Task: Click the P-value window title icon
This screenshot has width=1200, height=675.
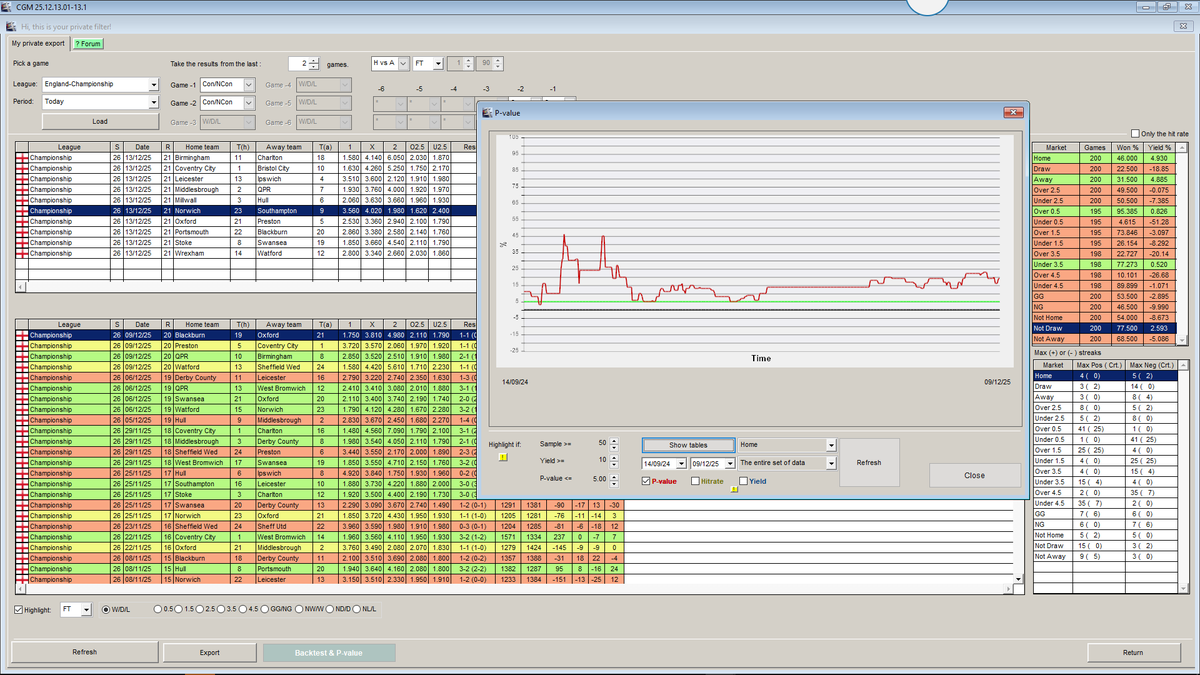Action: click(487, 113)
